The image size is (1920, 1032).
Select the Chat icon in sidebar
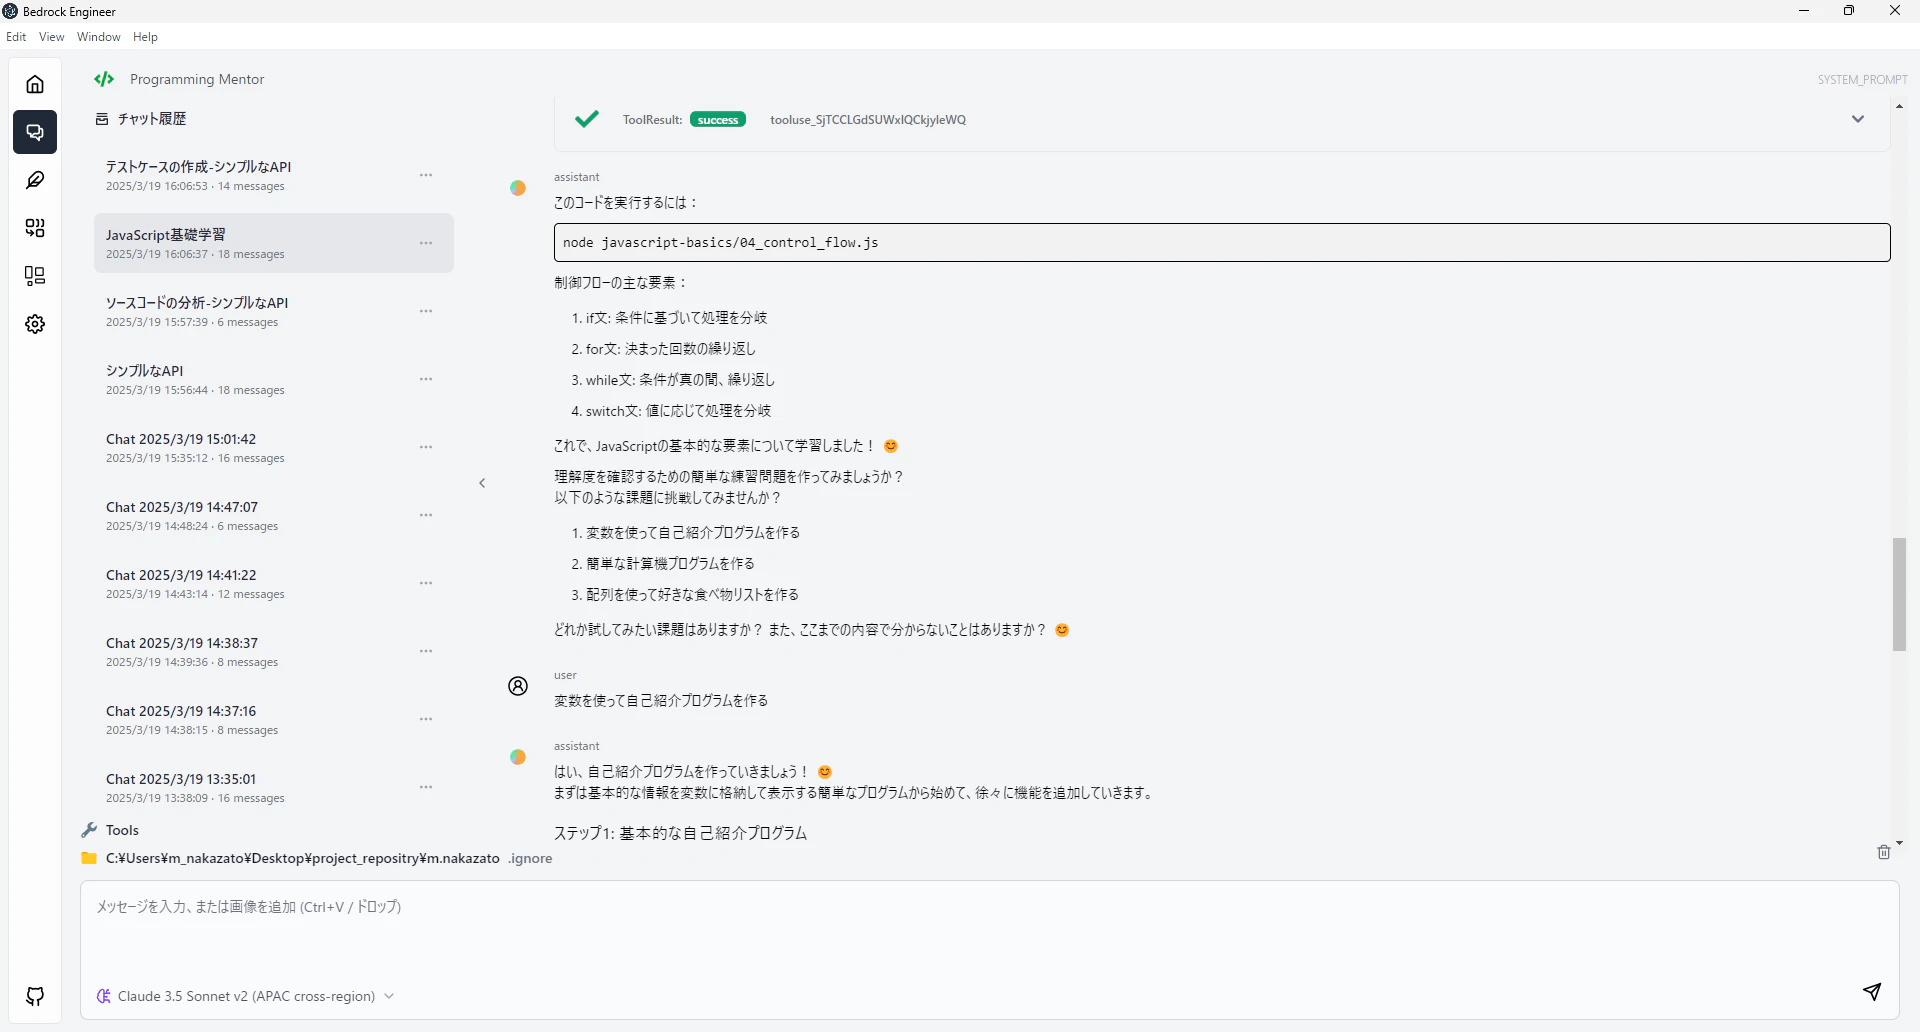(x=35, y=132)
